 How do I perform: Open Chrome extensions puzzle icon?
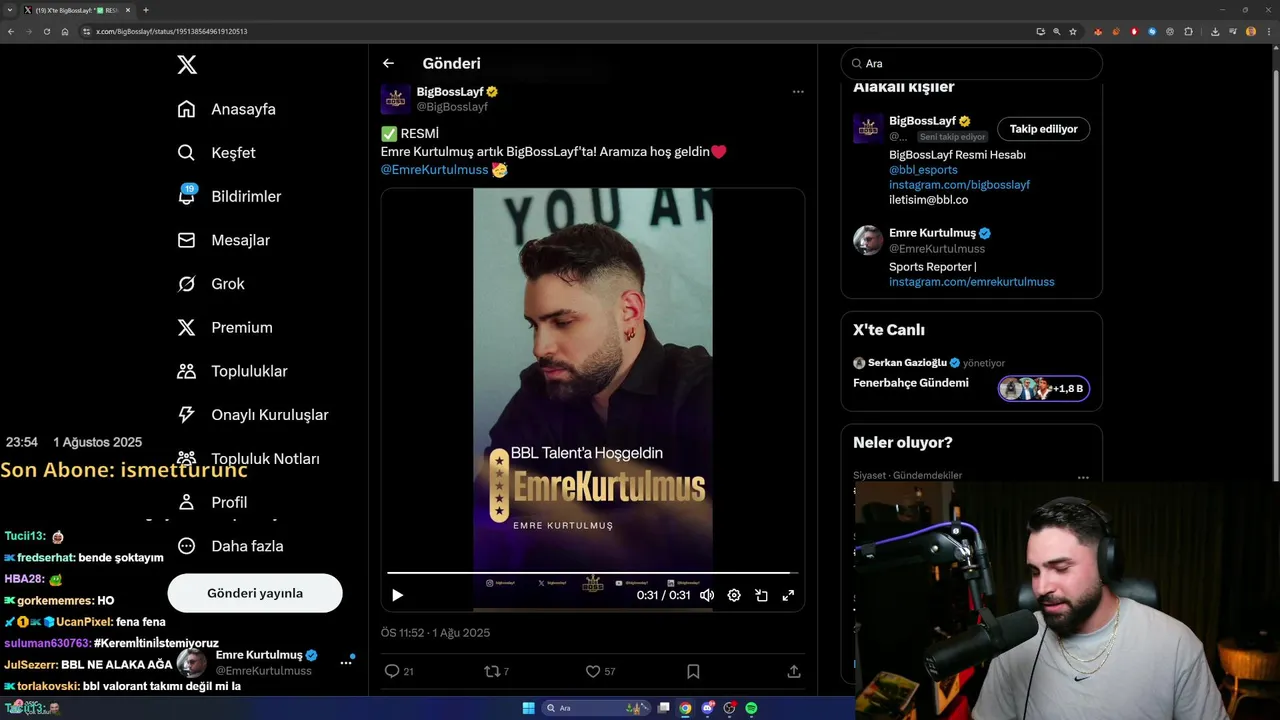[1188, 32]
